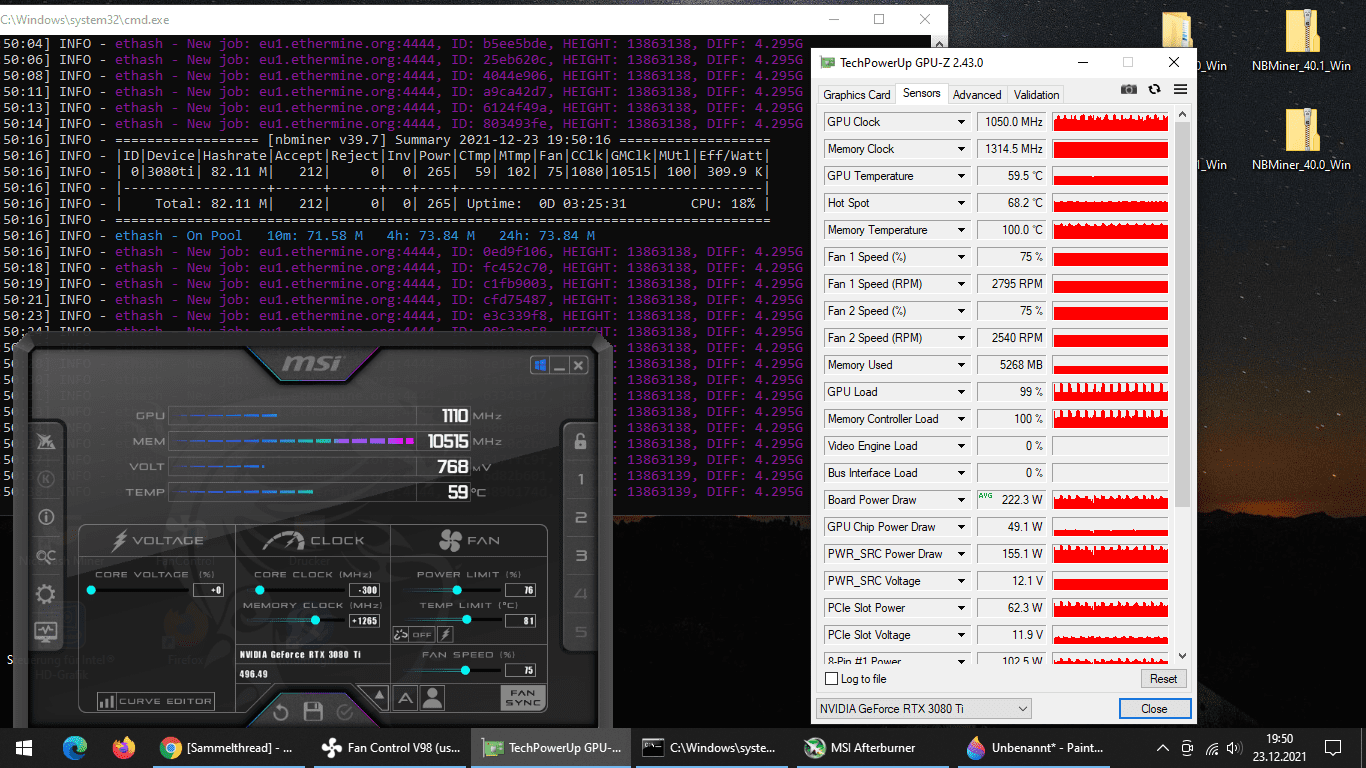Switch to the Graphics Card tab

click(856, 95)
